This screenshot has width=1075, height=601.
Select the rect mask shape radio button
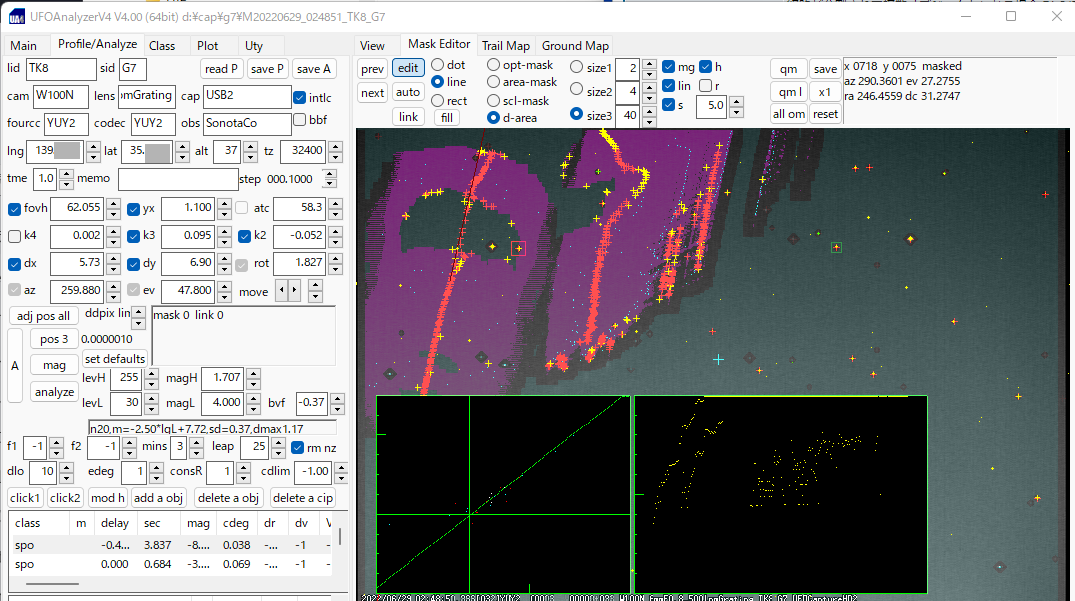coord(438,101)
